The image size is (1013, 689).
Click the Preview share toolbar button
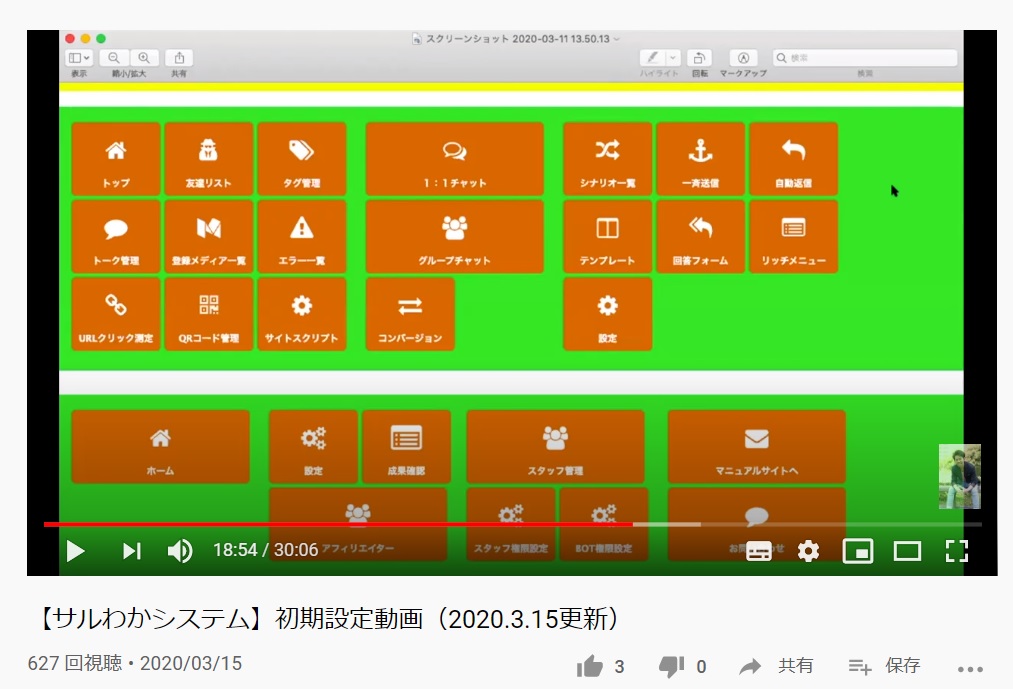(179, 58)
